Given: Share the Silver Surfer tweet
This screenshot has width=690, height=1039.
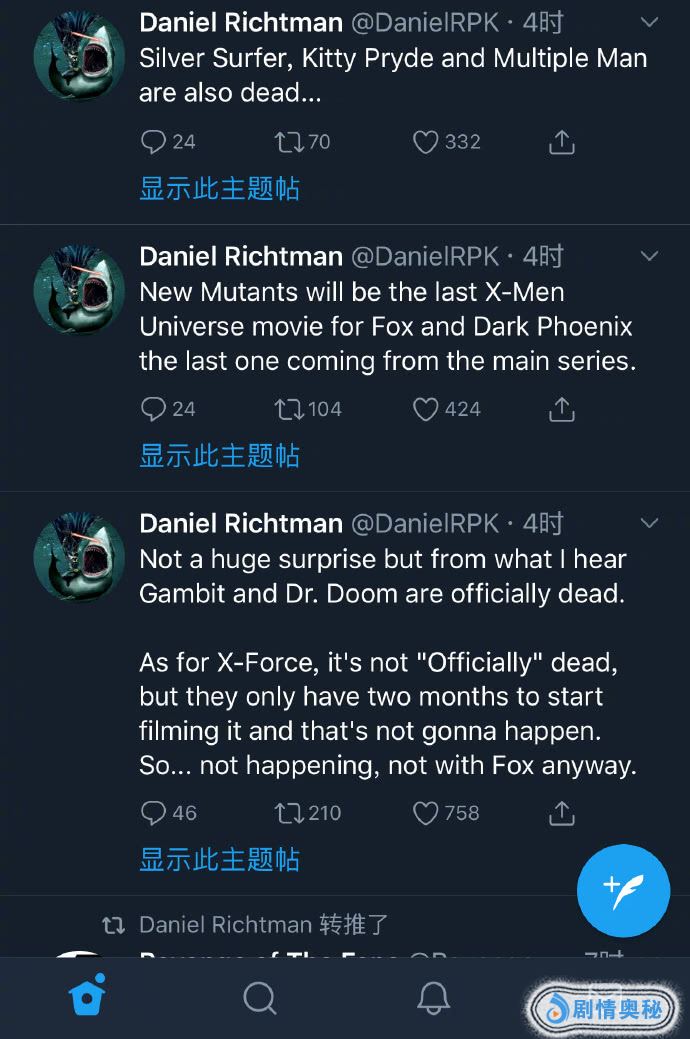Looking at the screenshot, I should tap(562, 142).
